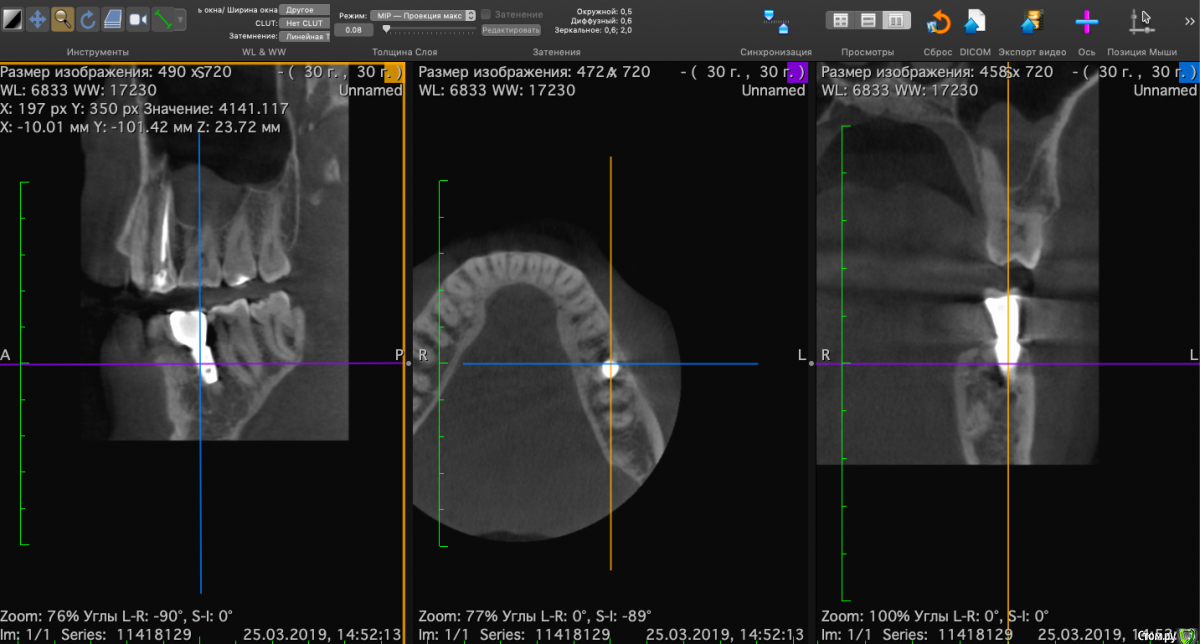Screen dimensions: 1200x644
Task: Switch to the three-column view layout
Action: click(x=896, y=20)
